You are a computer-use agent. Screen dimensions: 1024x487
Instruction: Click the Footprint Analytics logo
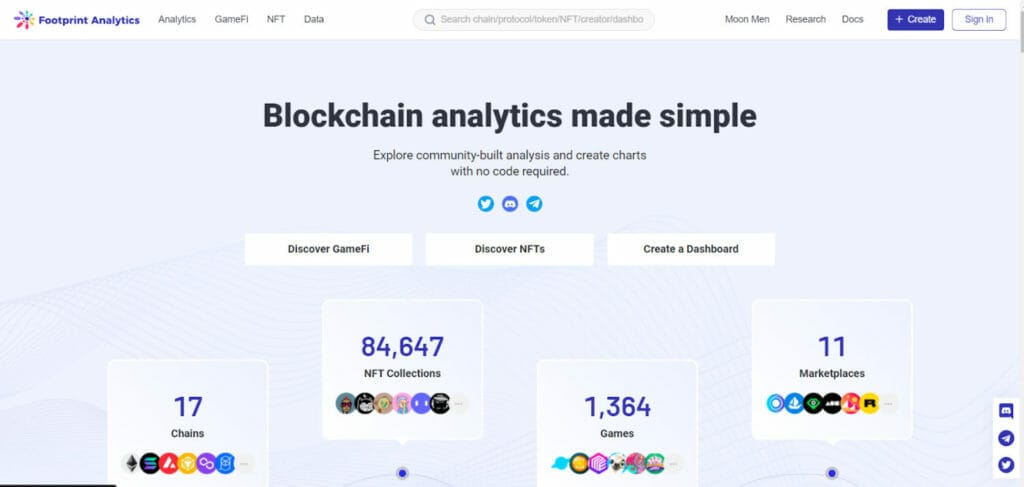click(x=76, y=20)
